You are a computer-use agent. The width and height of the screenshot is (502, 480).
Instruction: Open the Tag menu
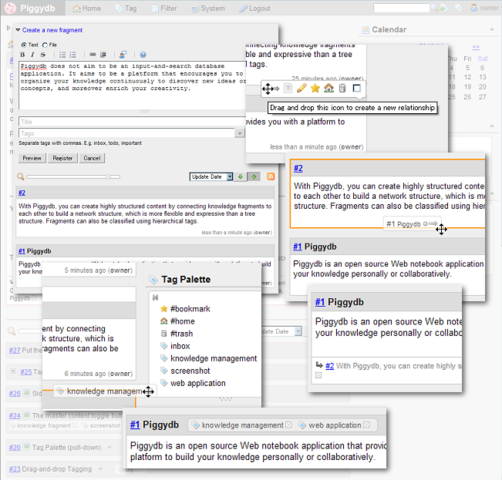coord(126,8)
